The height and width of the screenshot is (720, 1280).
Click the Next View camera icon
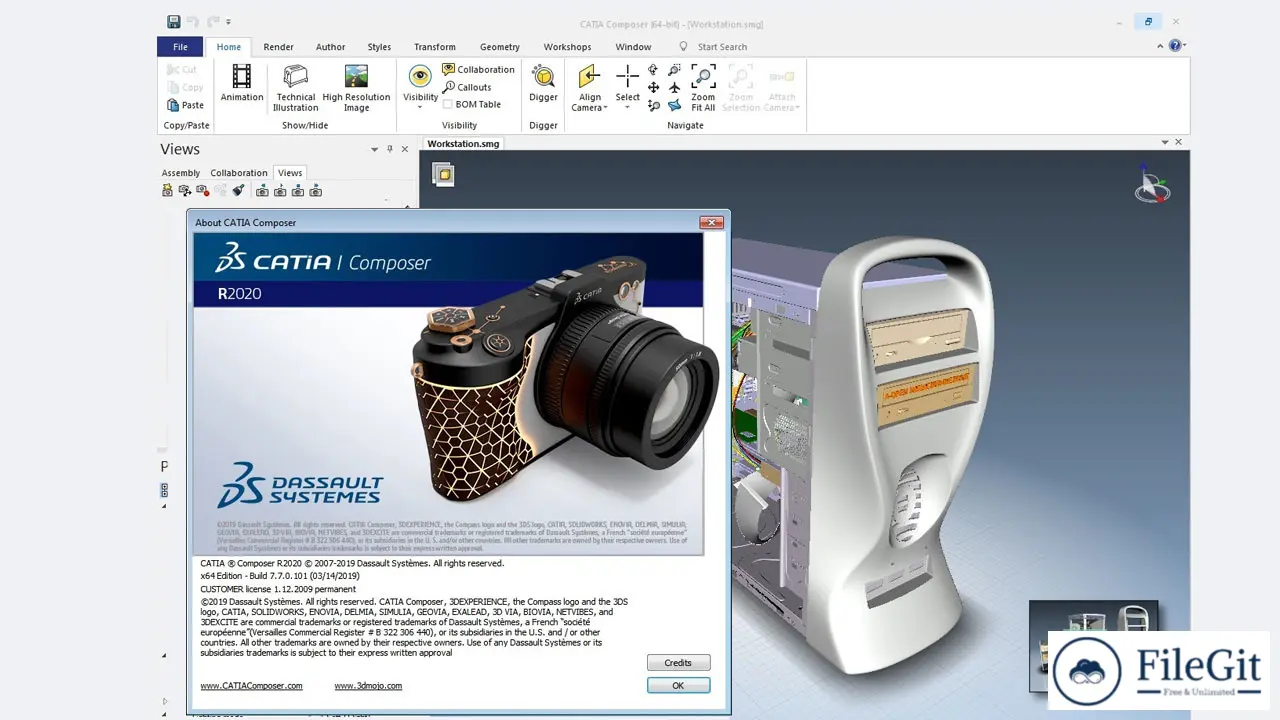(316, 190)
